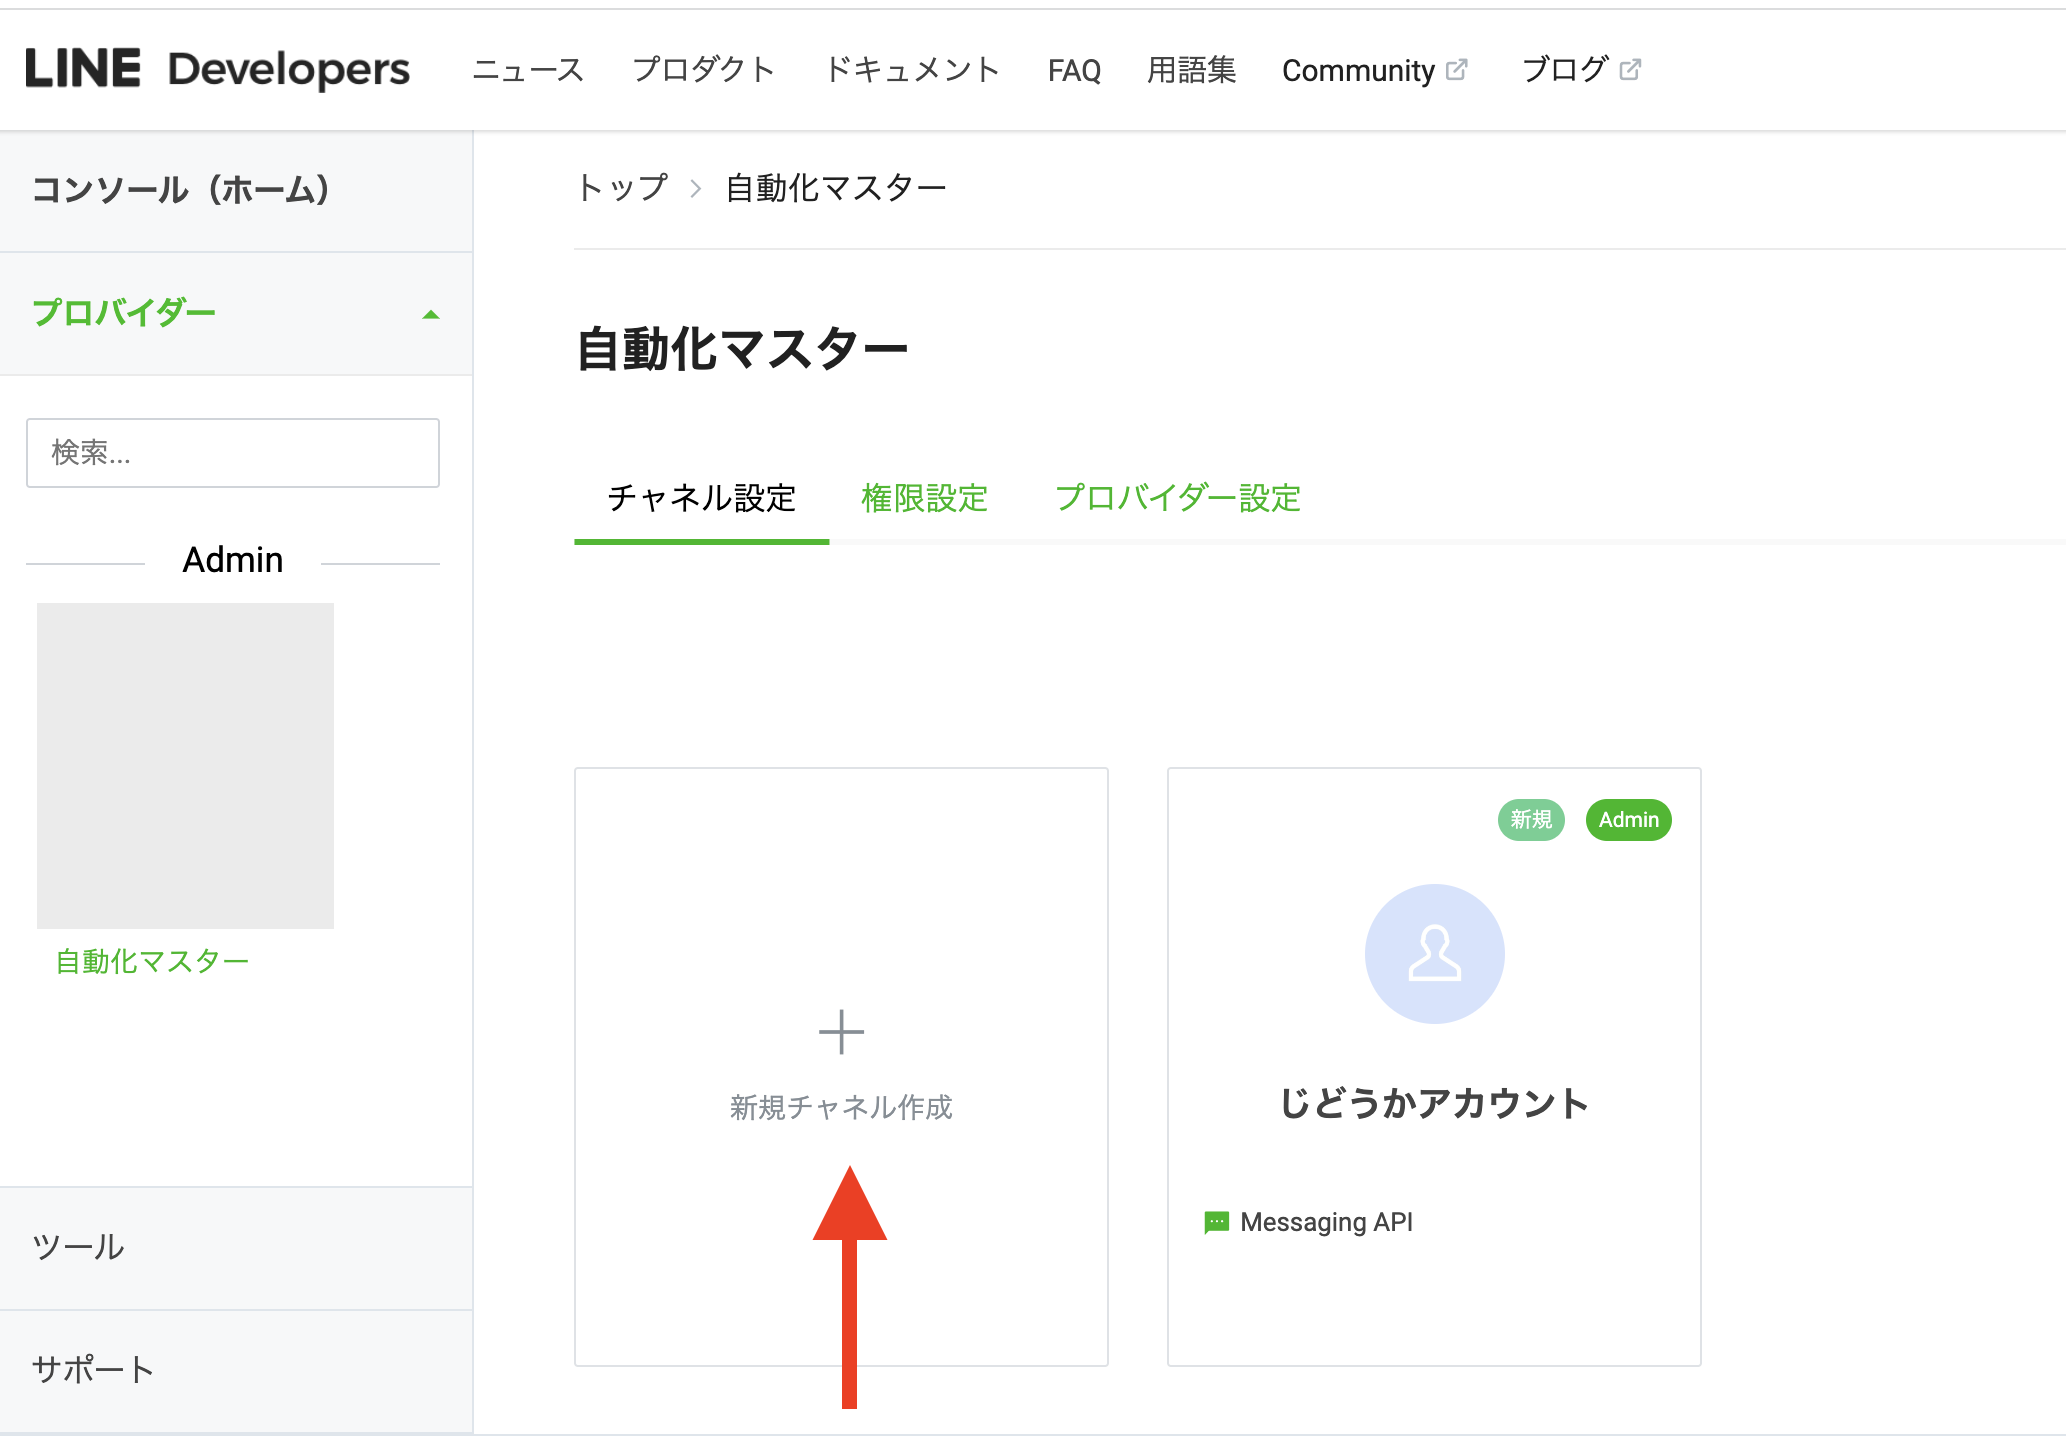Collapse the プロバイダー section arrow
Screen dimensions: 2066x1444
(431, 314)
